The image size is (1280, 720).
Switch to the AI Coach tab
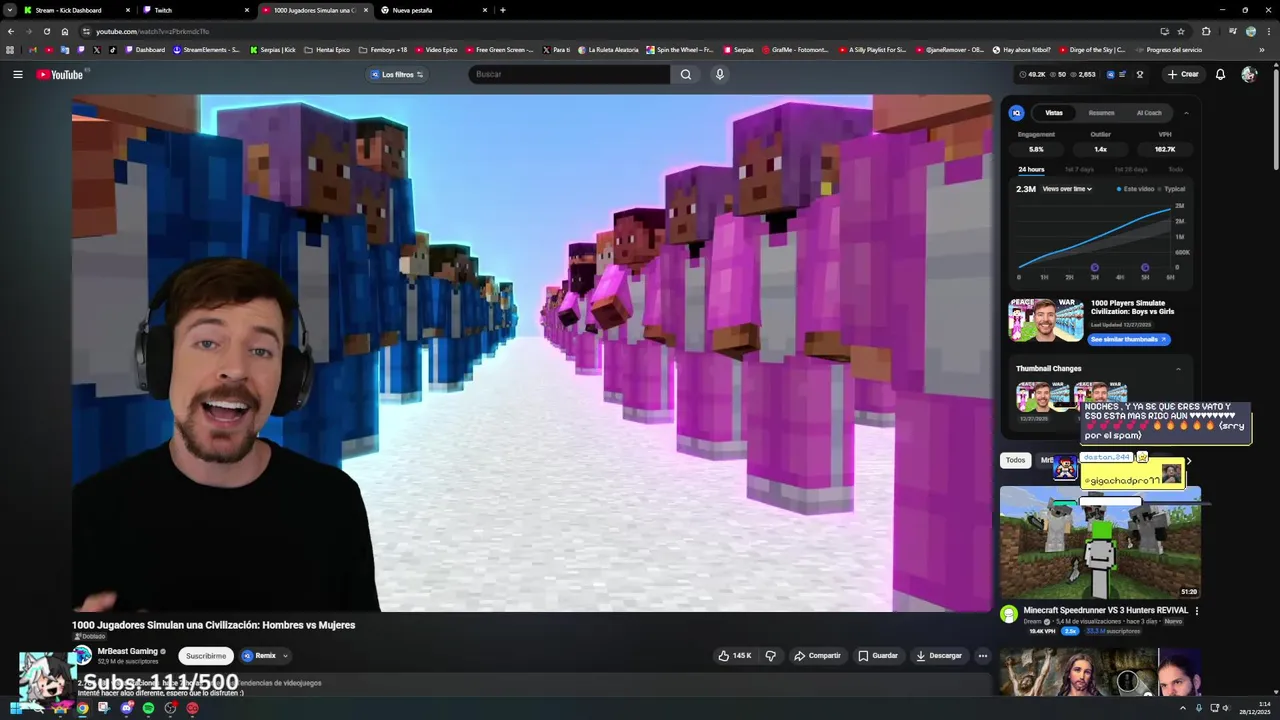coord(1149,113)
